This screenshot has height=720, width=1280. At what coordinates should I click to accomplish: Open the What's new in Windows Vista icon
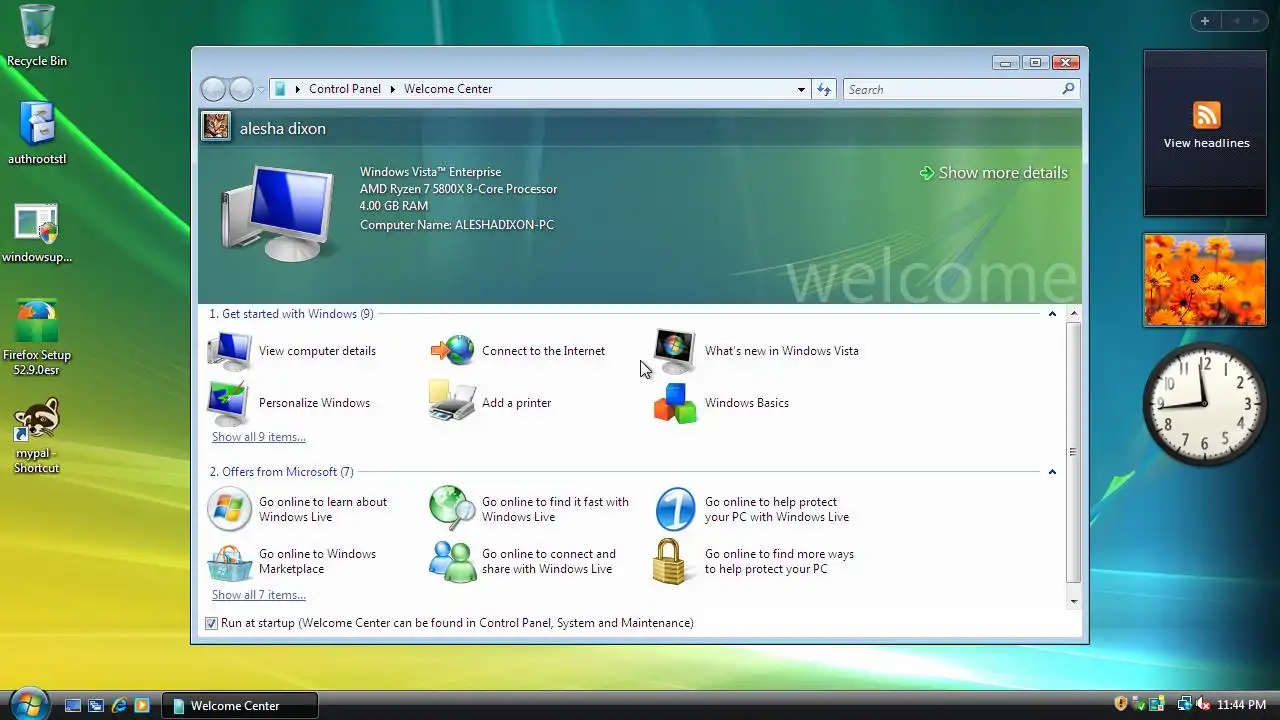coord(675,351)
